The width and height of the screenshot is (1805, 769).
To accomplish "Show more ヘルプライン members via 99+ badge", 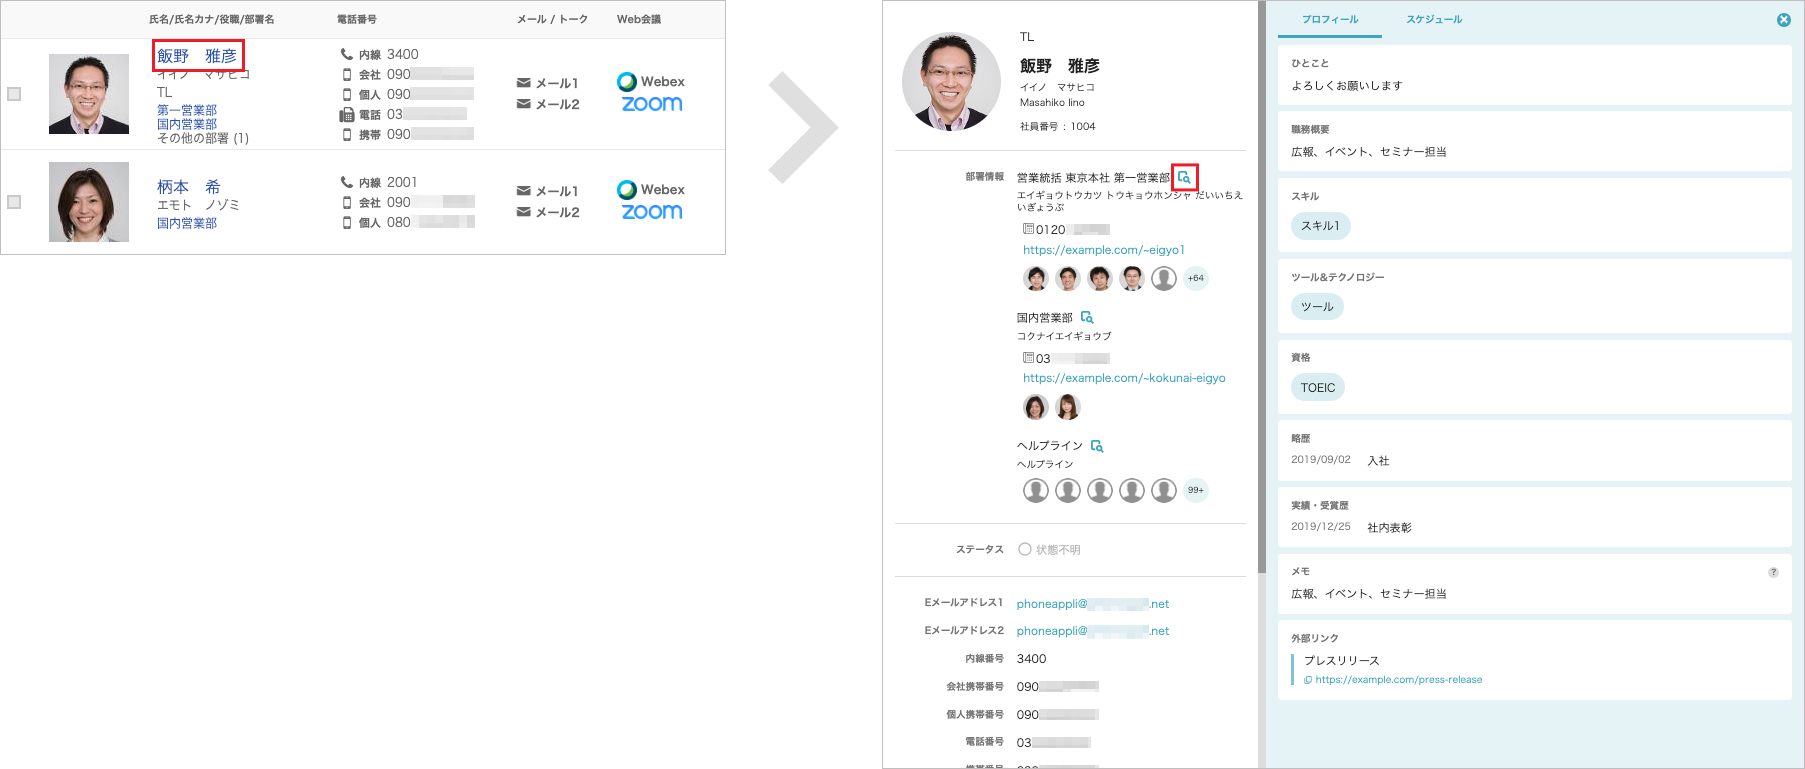I will (x=1196, y=490).
